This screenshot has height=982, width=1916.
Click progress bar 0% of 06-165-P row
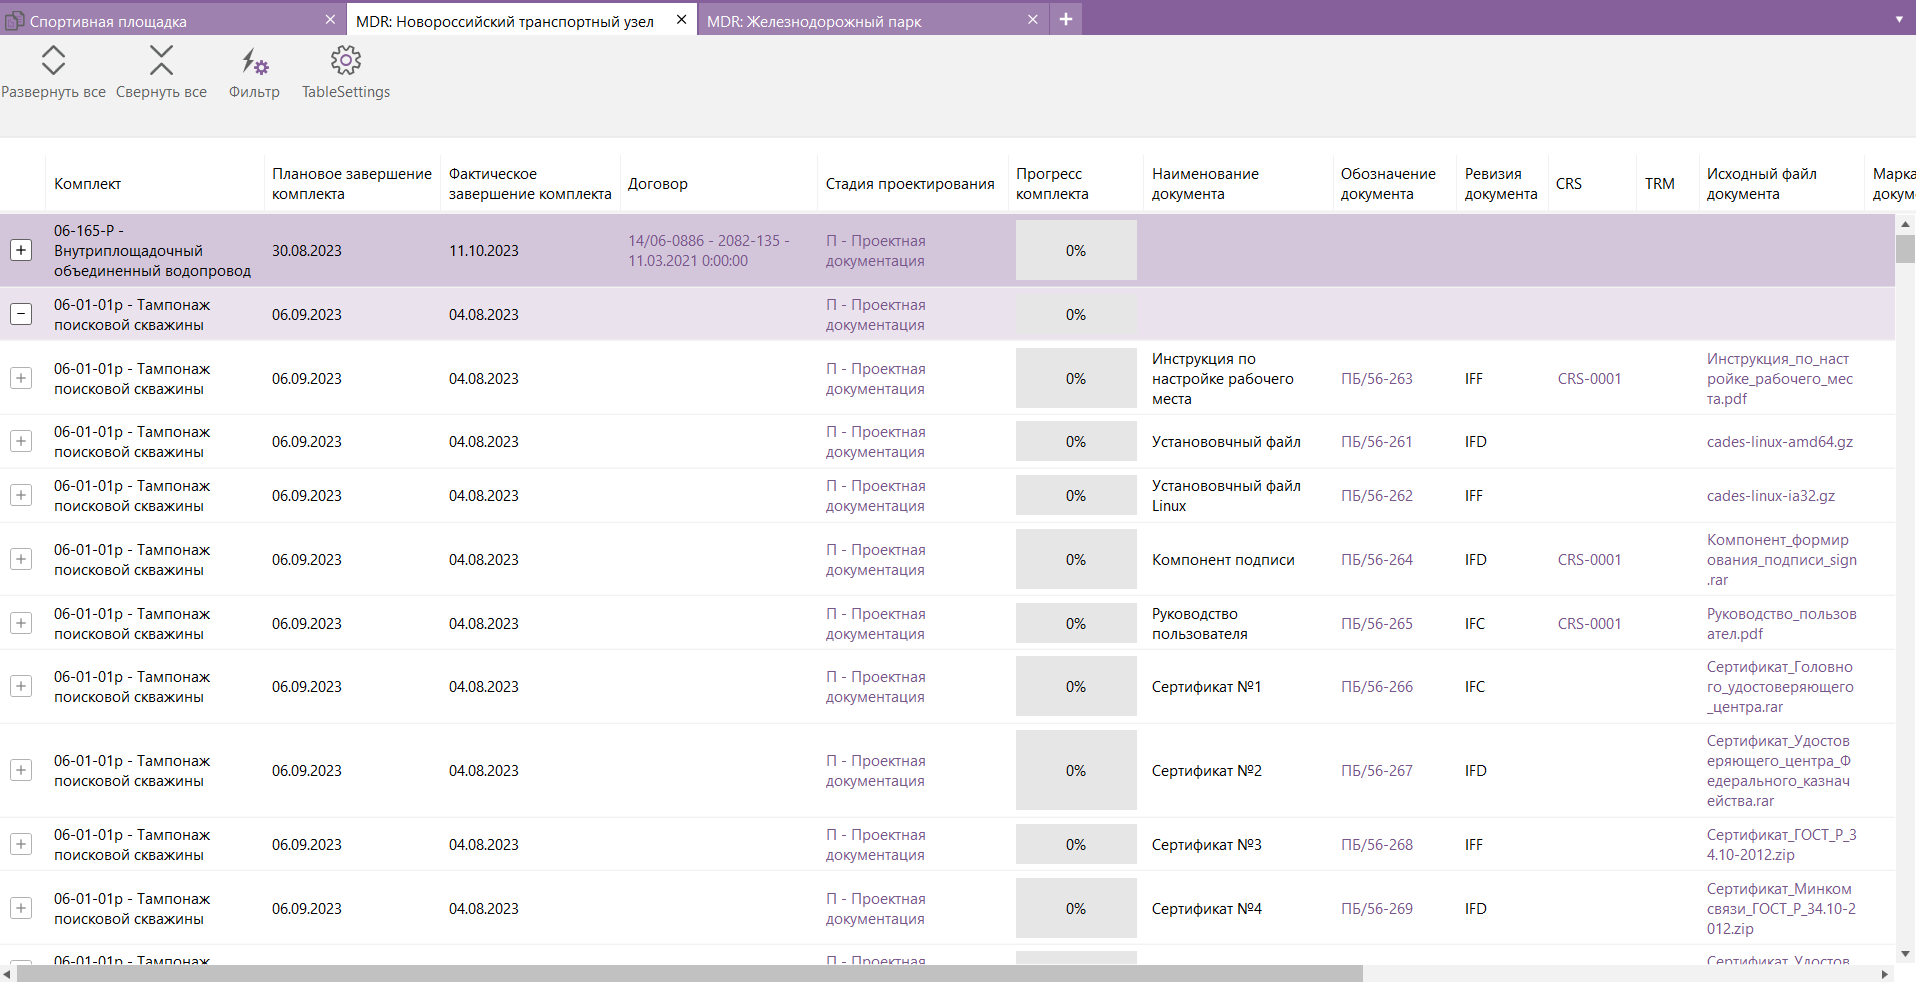click(1076, 250)
